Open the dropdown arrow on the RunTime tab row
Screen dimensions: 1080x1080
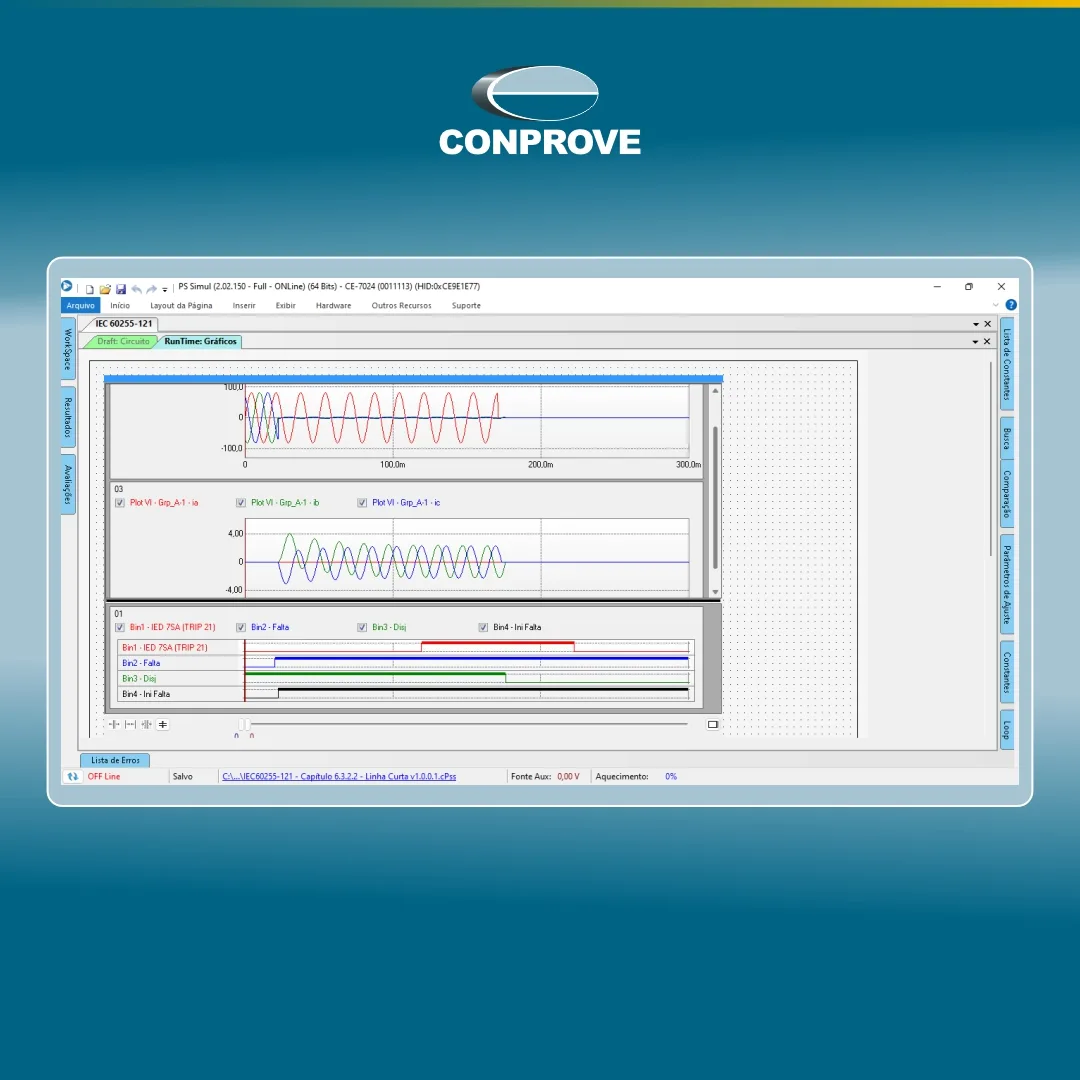coord(975,342)
